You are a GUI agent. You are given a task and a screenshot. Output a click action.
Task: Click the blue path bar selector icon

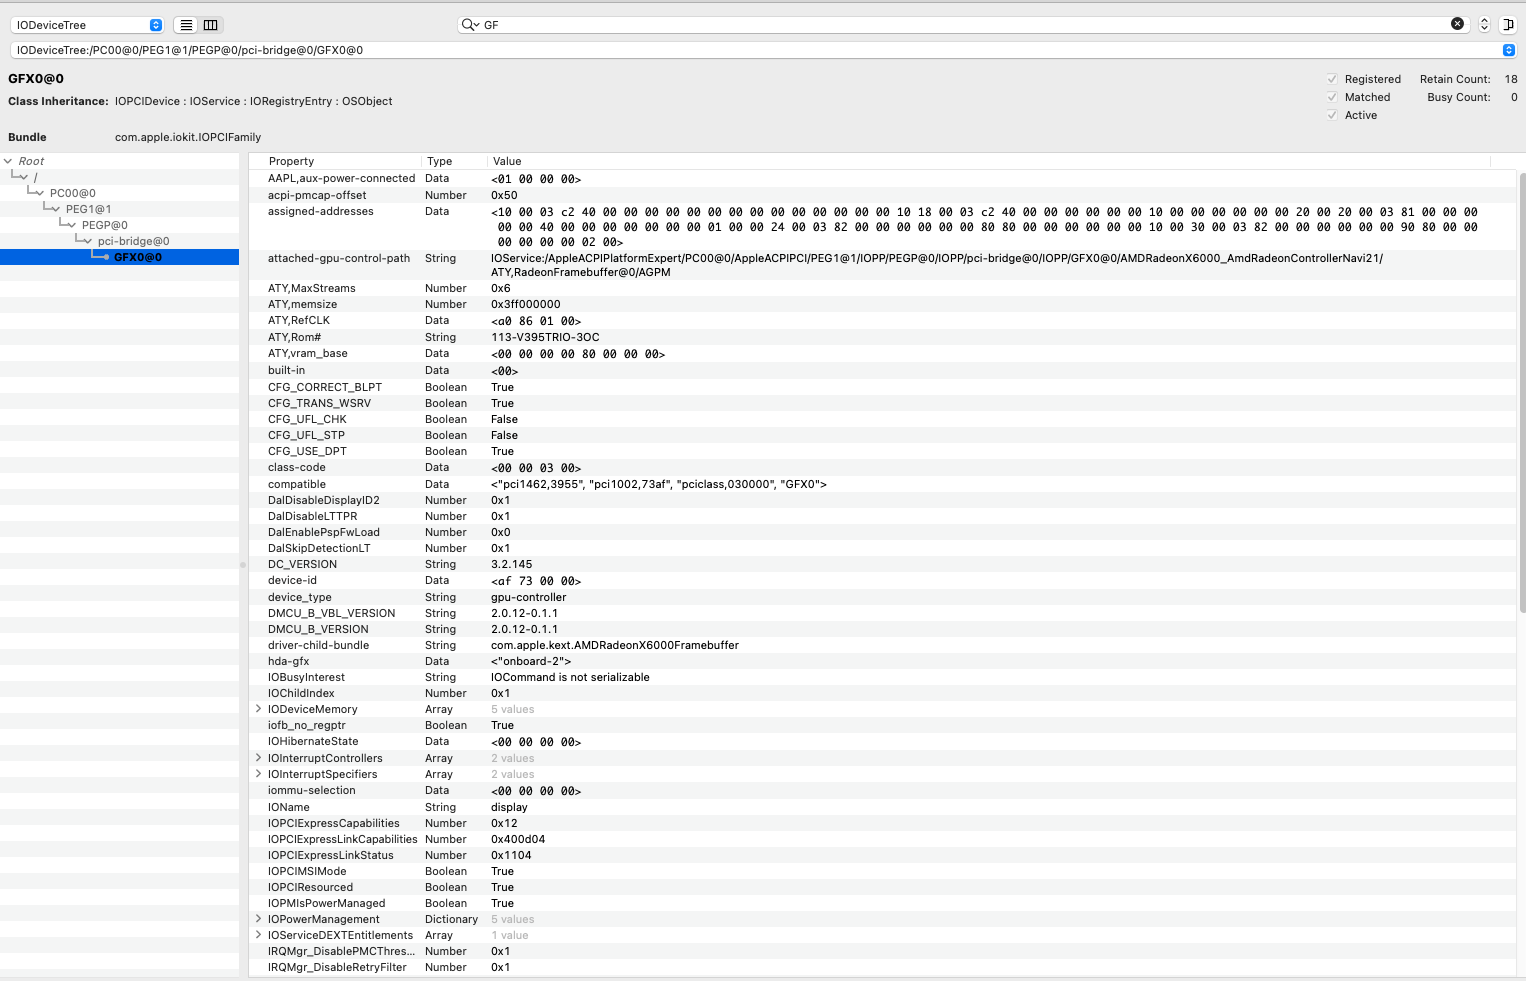click(x=1510, y=50)
